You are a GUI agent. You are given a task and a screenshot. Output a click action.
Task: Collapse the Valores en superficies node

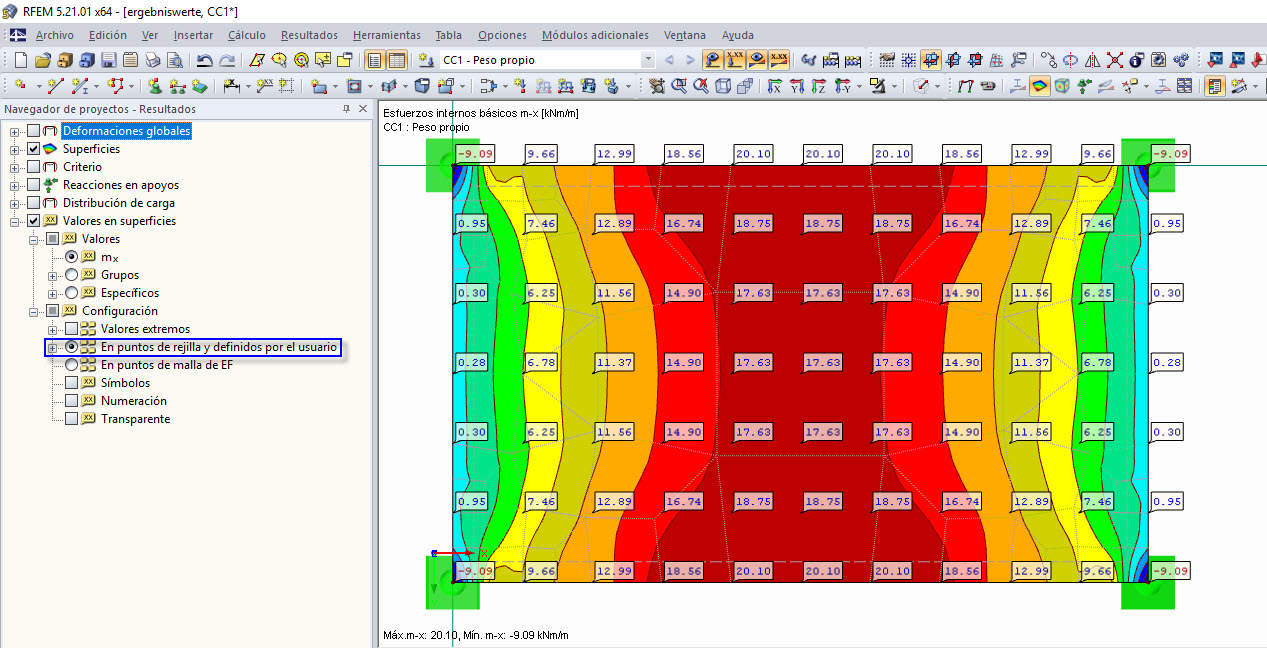click(x=14, y=221)
